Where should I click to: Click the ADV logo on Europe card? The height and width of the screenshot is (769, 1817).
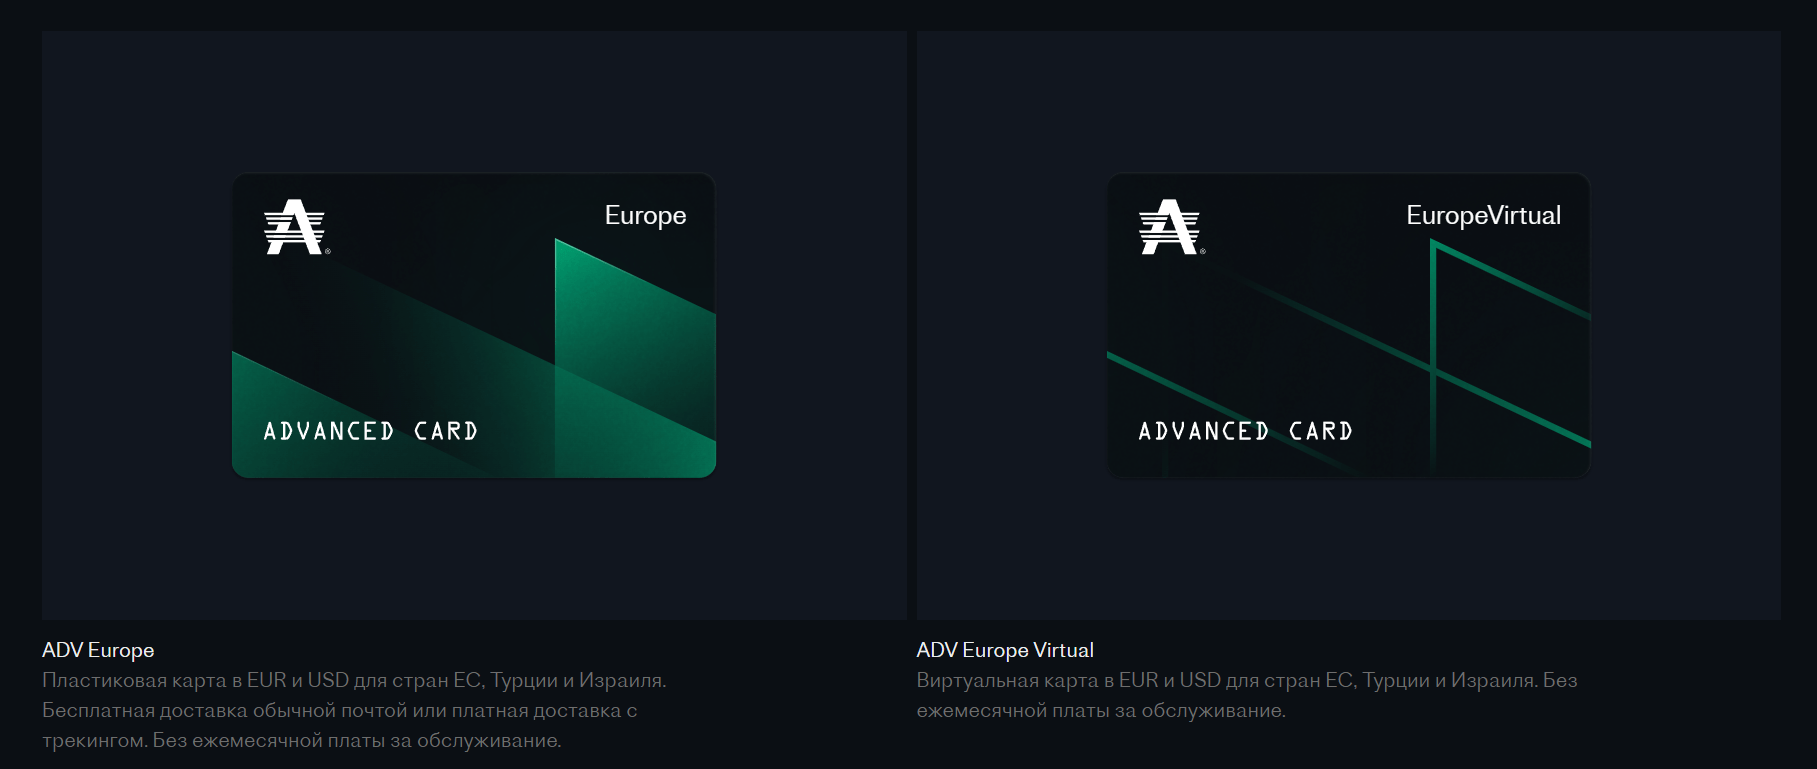click(x=295, y=227)
